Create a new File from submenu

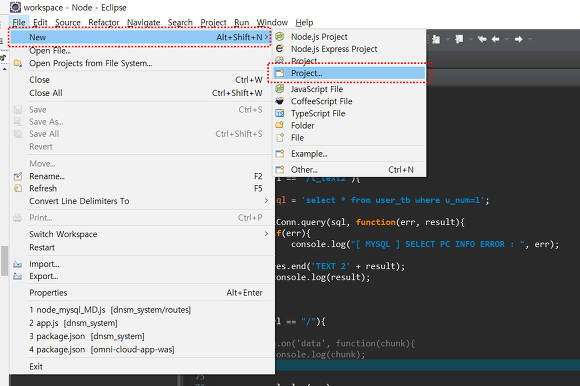point(349,138)
